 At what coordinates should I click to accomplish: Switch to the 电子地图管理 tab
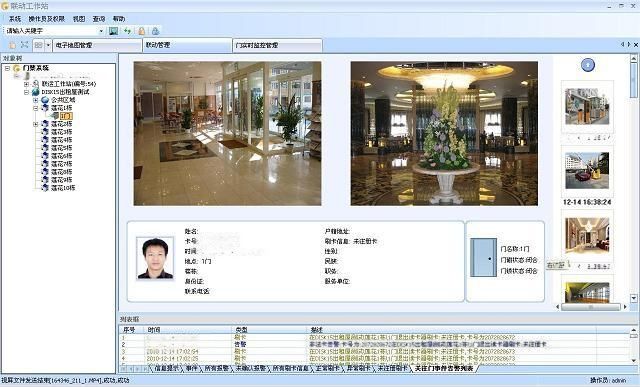97,45
